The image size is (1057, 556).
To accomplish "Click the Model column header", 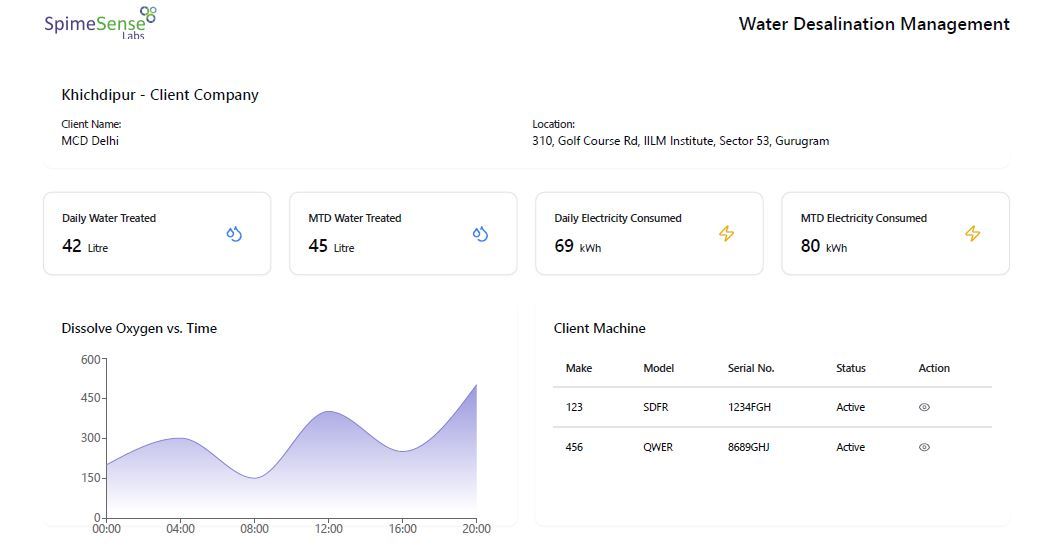I will point(658,368).
